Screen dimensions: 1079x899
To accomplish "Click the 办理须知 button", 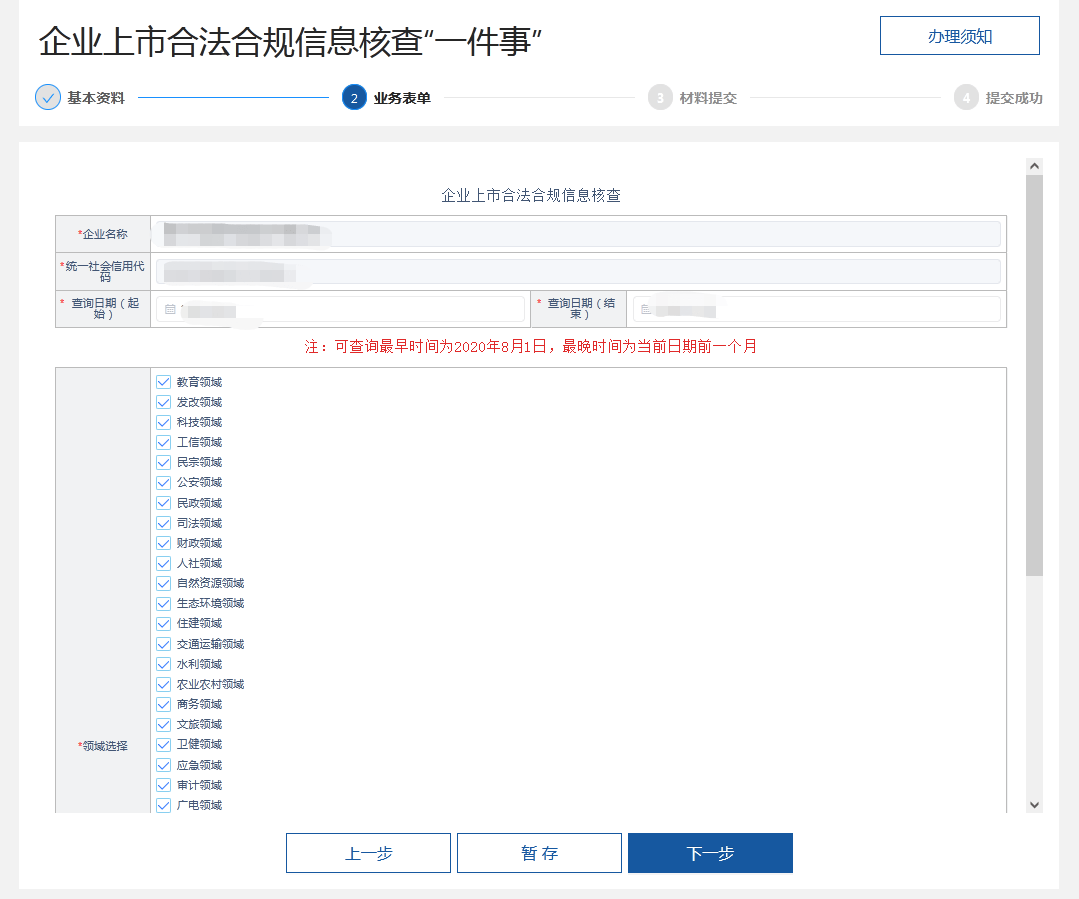I will 959,36.
